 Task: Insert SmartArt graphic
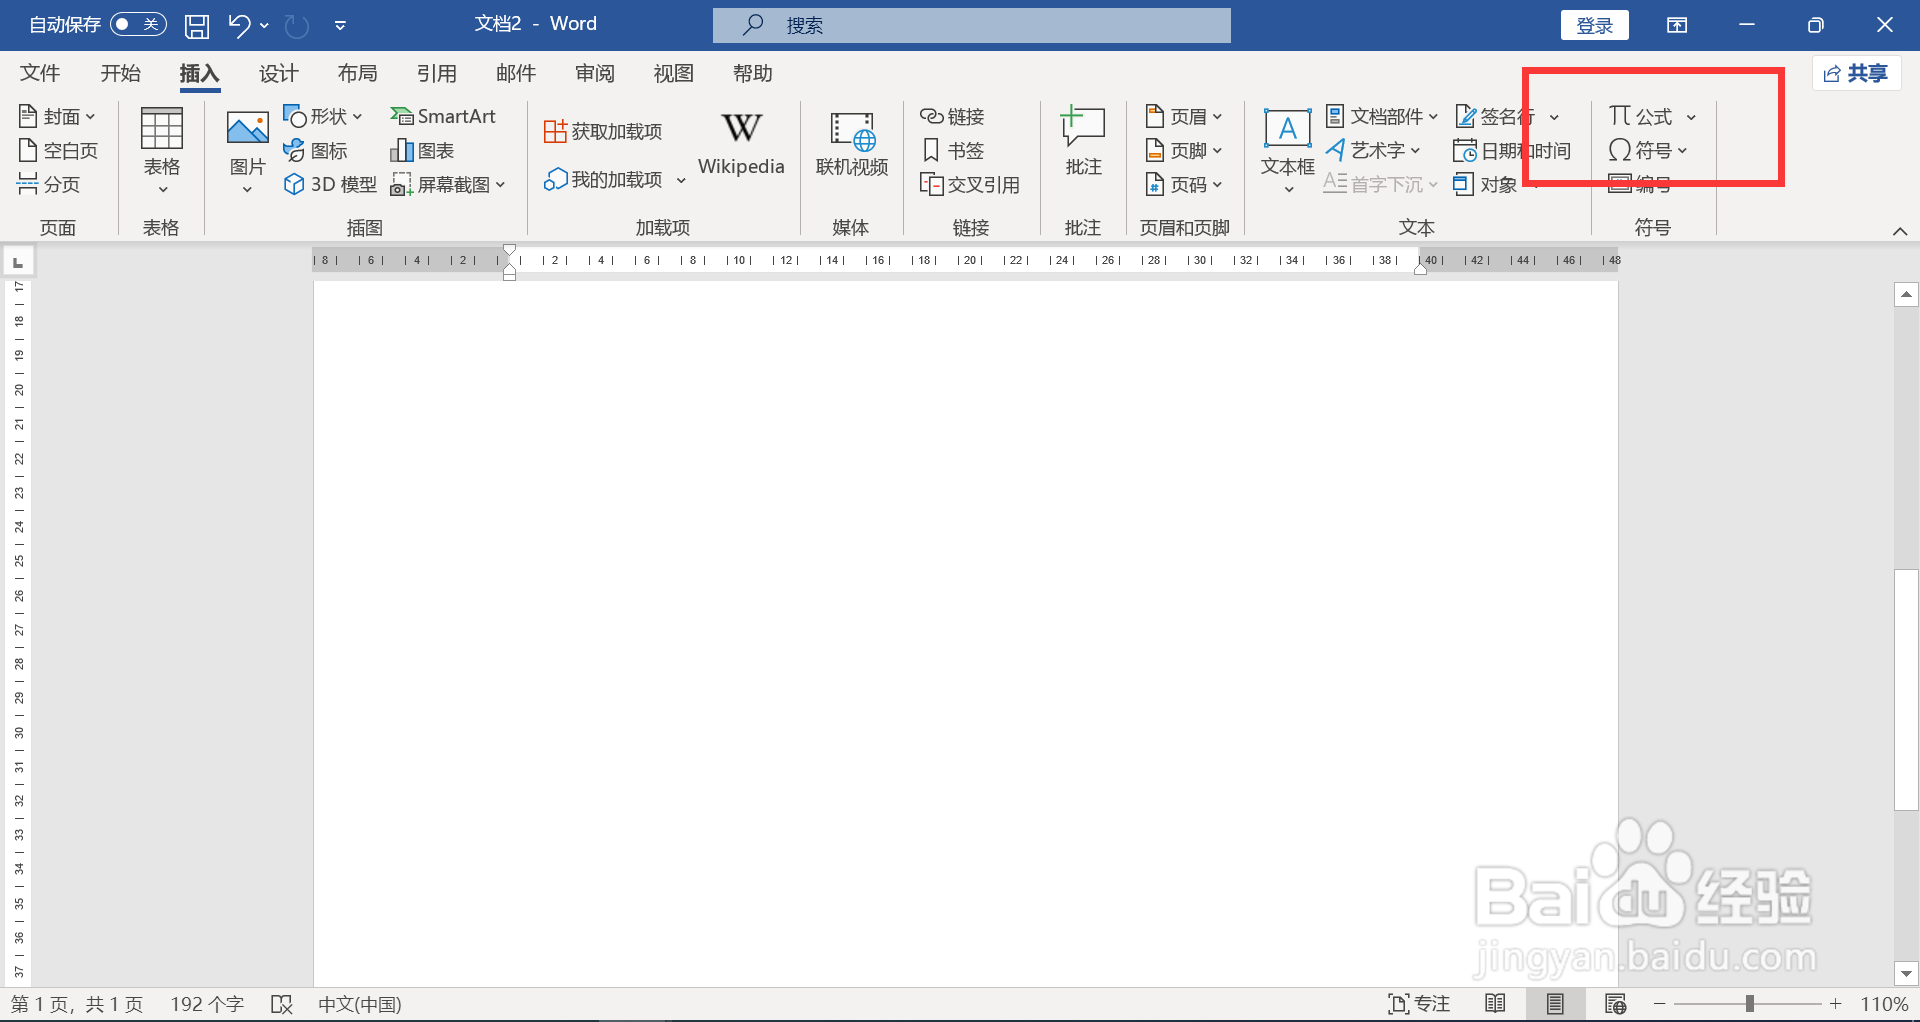point(442,116)
